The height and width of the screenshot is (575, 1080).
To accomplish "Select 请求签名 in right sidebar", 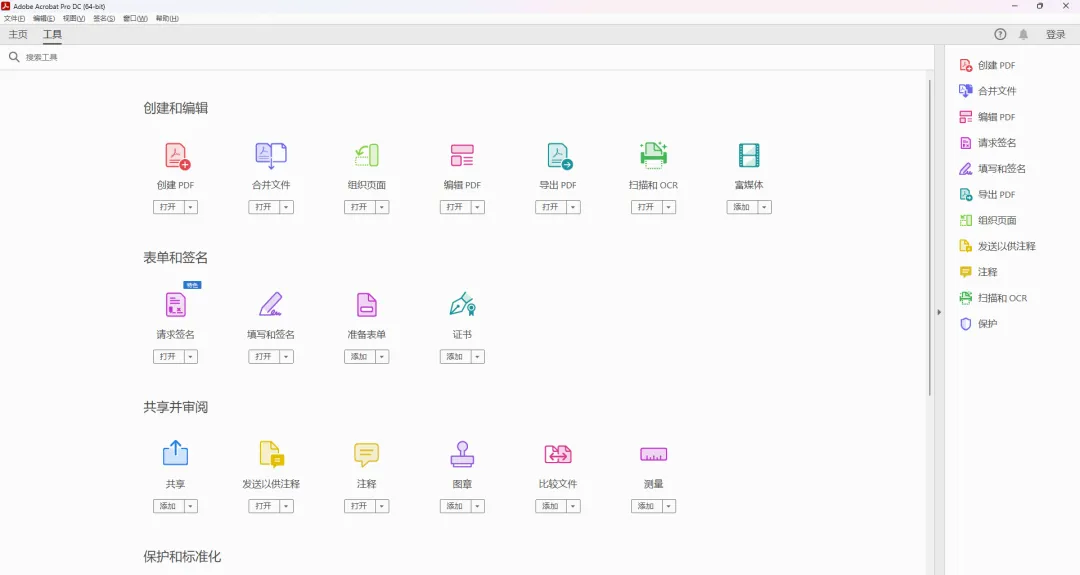I will (x=988, y=143).
